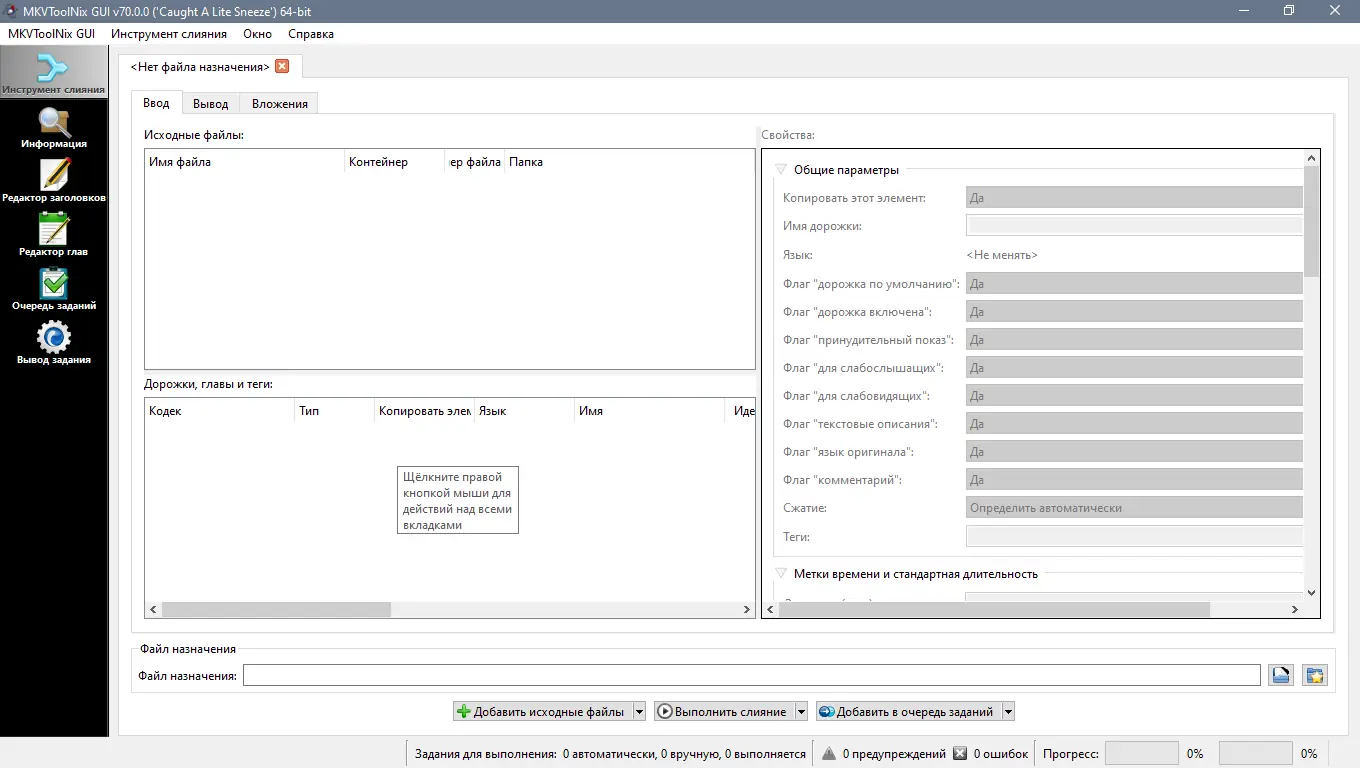The image size is (1360, 768).
Task: Click properties panel horizontal scrollbar thumb
Action: 994,609
